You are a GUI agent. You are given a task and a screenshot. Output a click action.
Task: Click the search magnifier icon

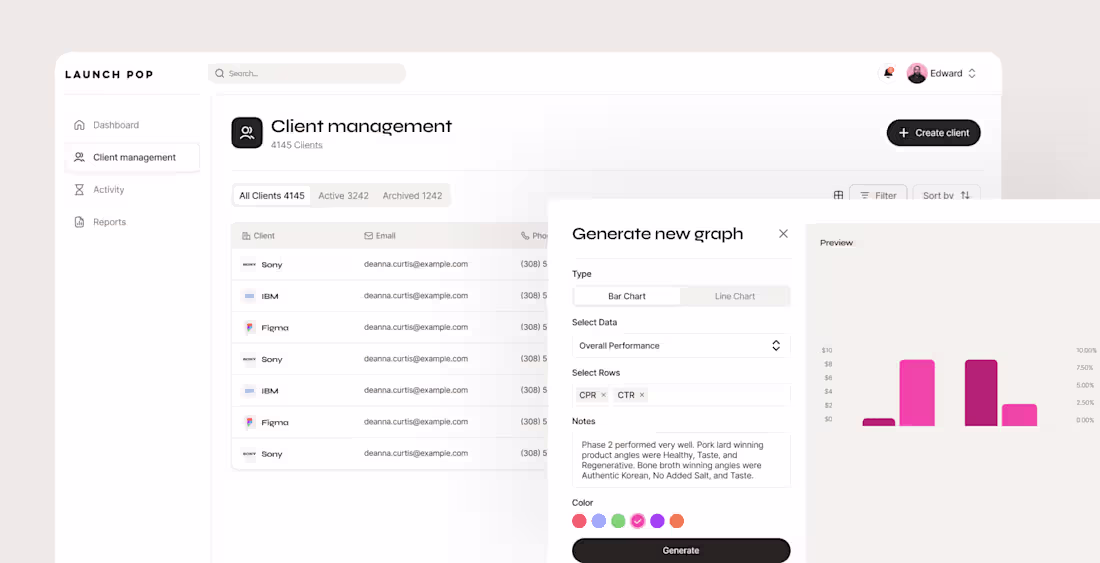220,73
